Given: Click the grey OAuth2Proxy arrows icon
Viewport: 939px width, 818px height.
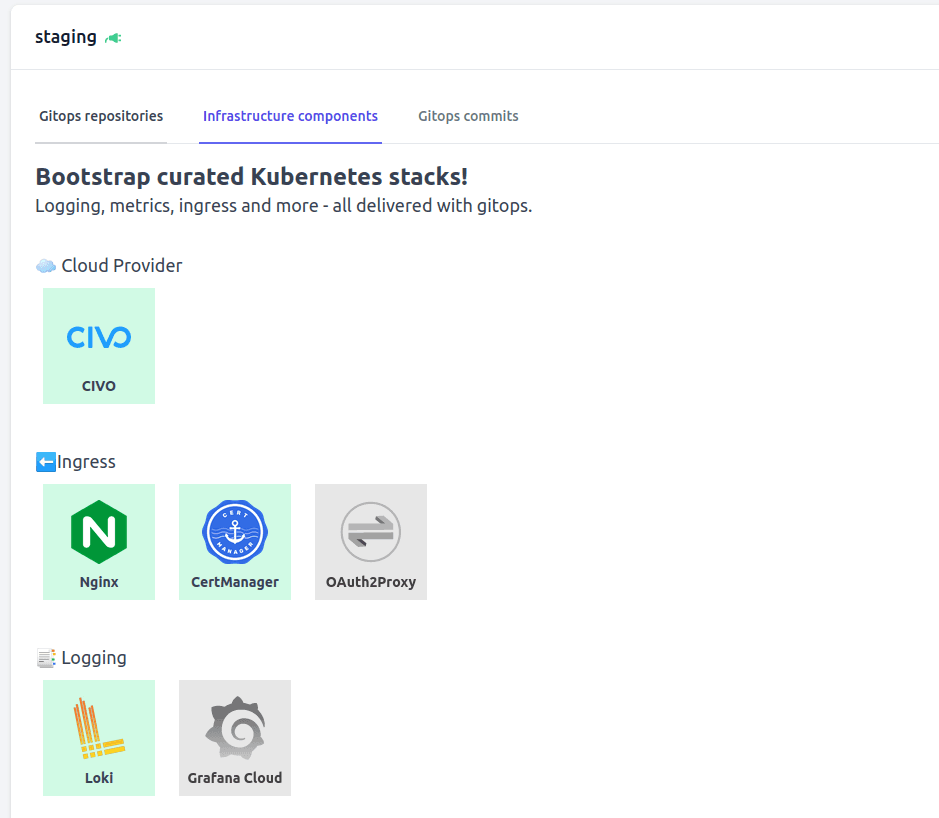Looking at the screenshot, I should (371, 532).
